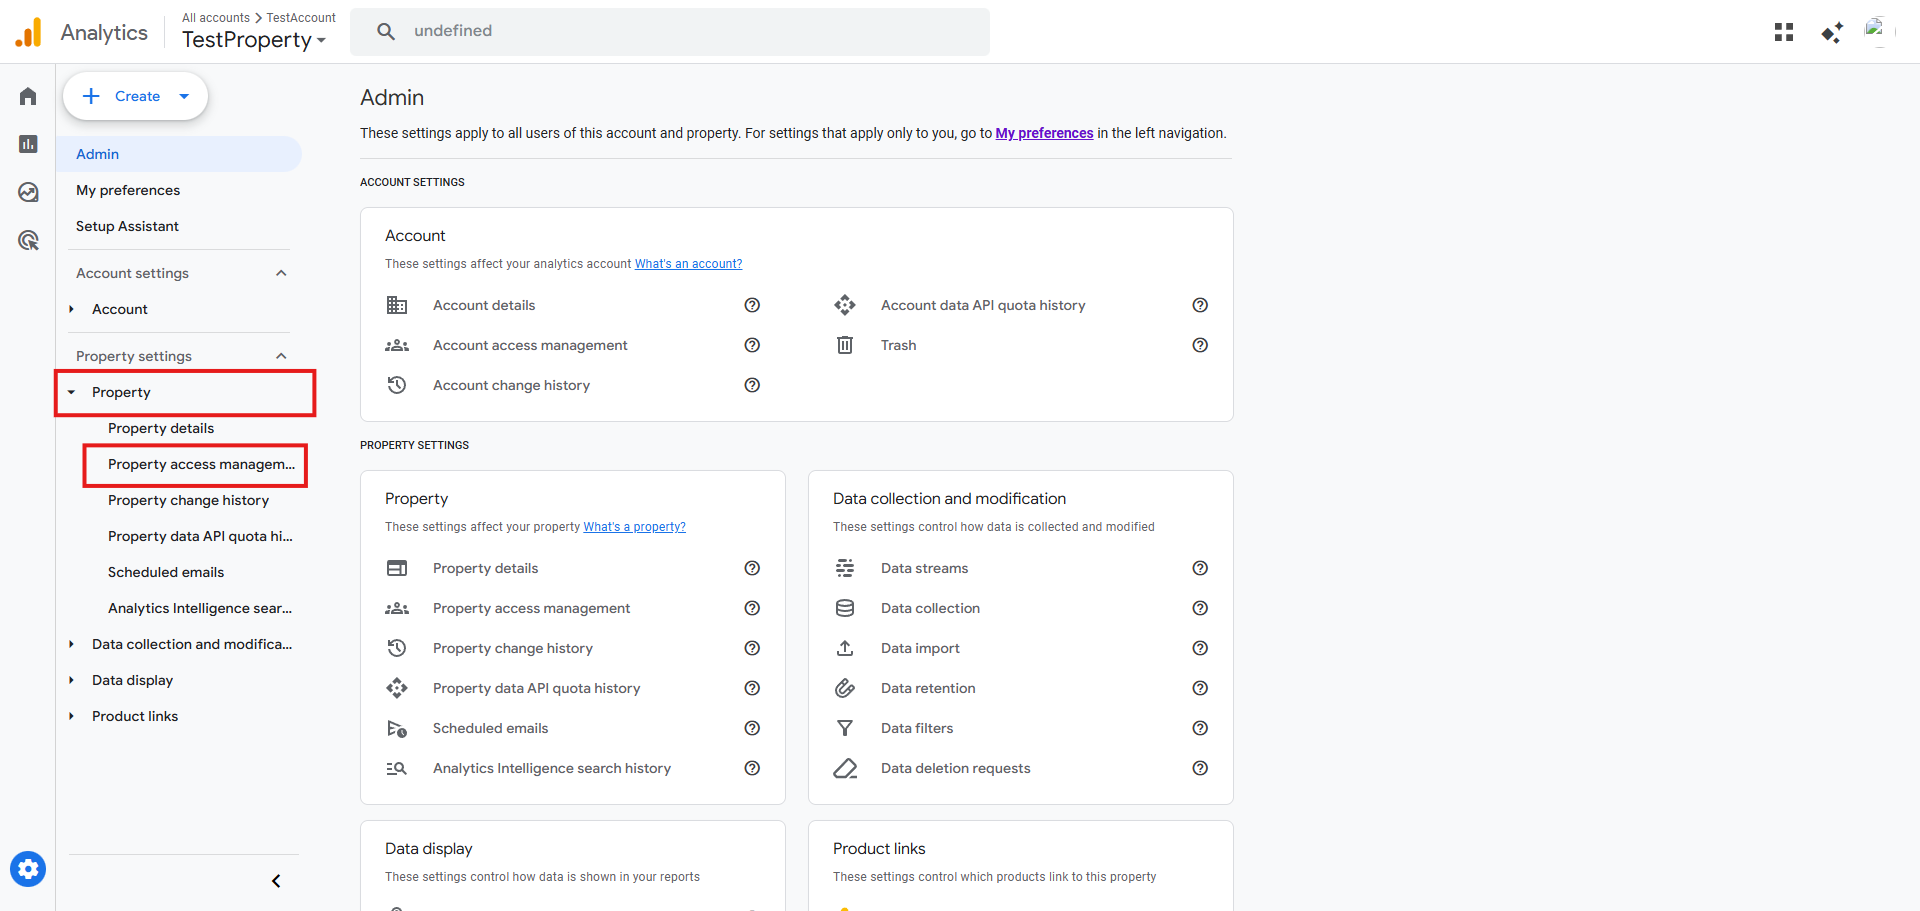Collapse the admin navigation panel
This screenshot has width=1920, height=911.
point(276,881)
